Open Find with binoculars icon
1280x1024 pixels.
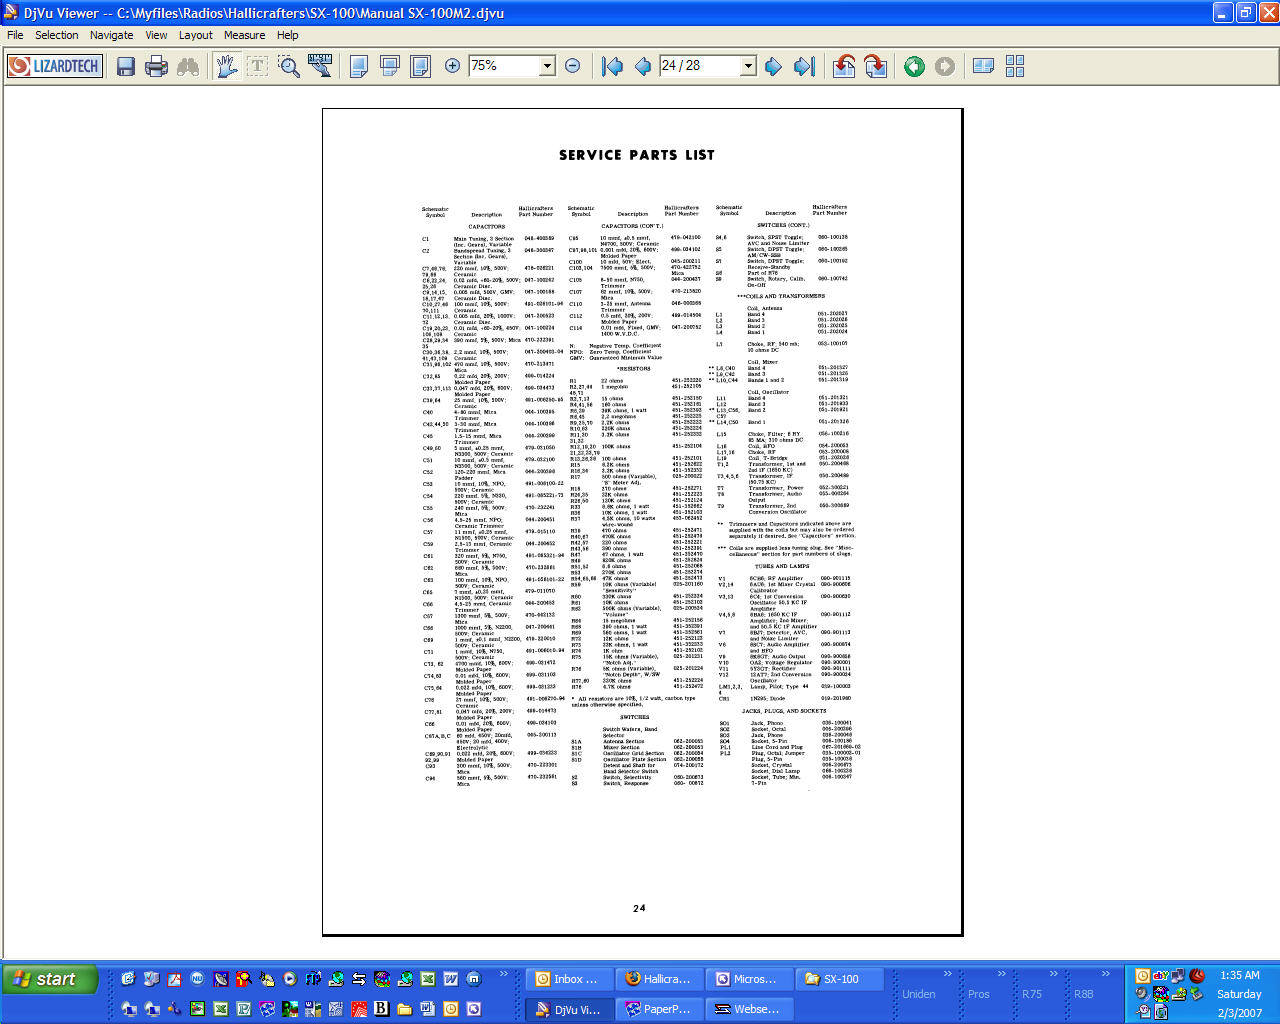click(x=187, y=66)
